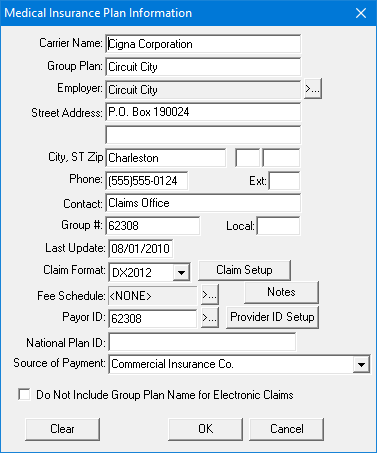377x453 pixels.
Task: Close the Medical Insurance Plan Information dialog
Action: [x=361, y=13]
